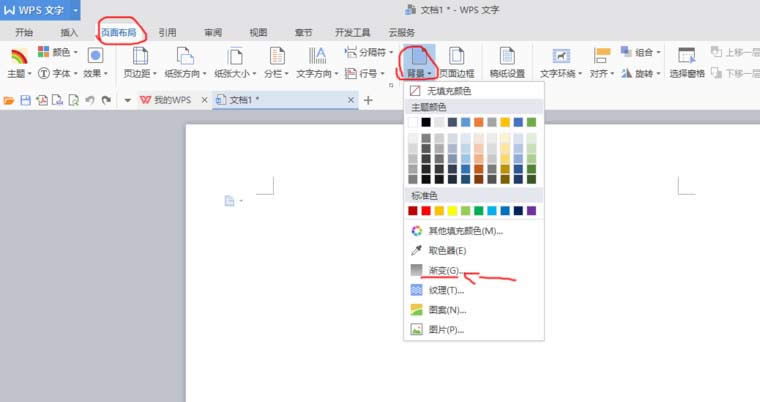The height and width of the screenshot is (402, 760).
Task: Open the 颜色 theme colors dropdown
Action: coord(58,52)
